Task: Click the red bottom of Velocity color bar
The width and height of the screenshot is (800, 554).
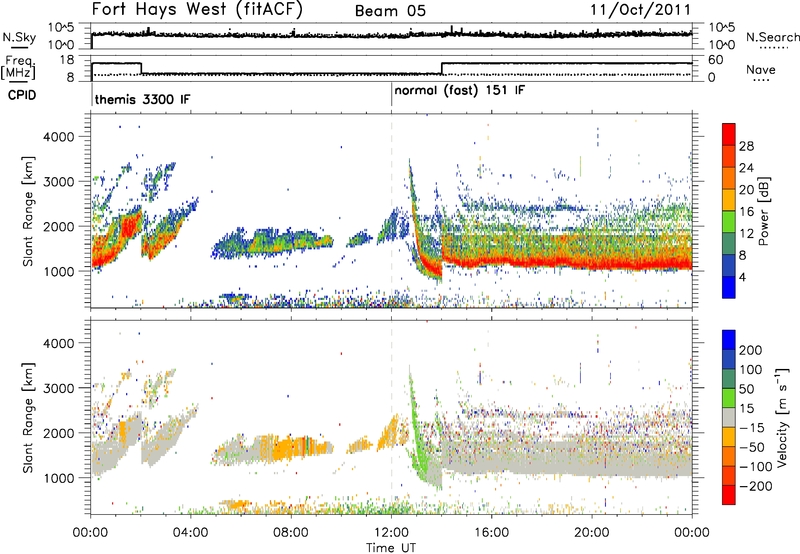Action: coord(729,495)
